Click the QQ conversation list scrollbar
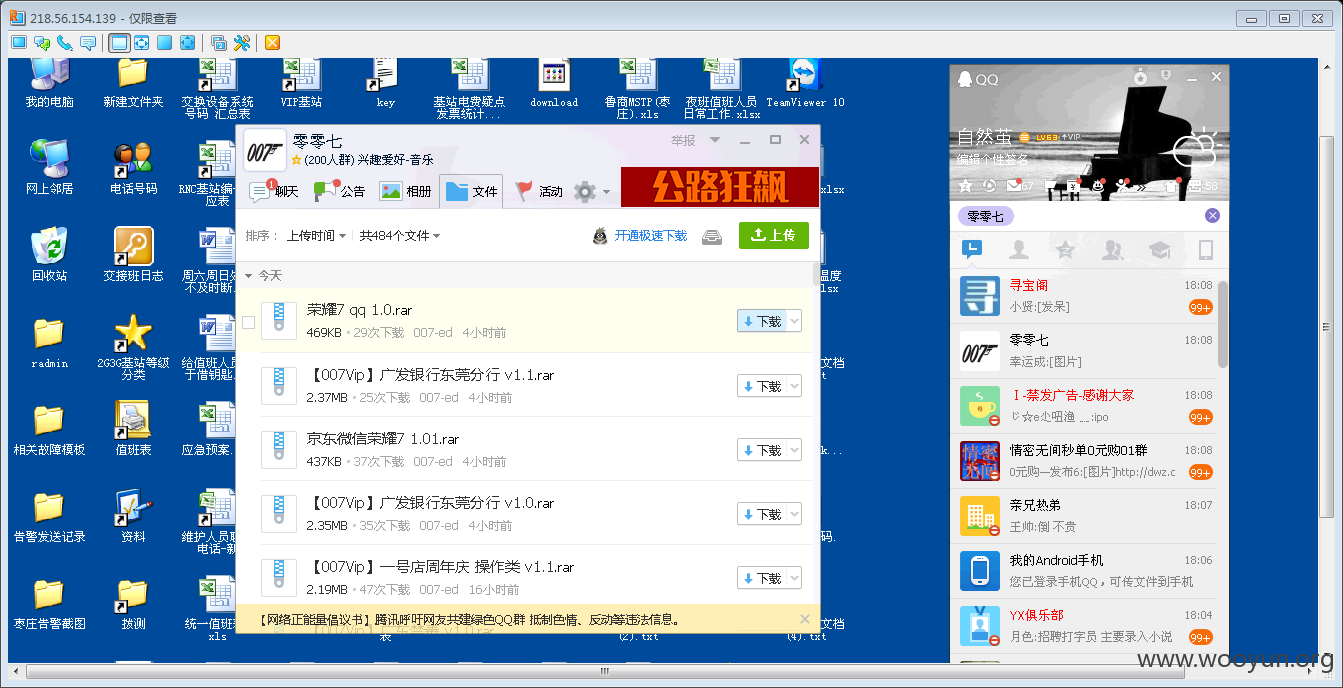This screenshot has height=688, width=1343. (1223, 325)
